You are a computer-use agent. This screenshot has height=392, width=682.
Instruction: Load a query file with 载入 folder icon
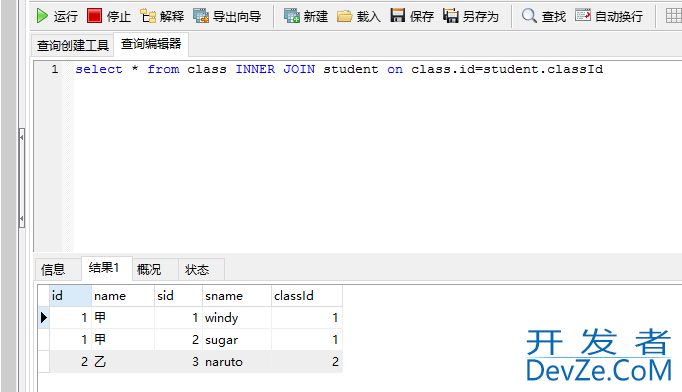(x=344, y=16)
